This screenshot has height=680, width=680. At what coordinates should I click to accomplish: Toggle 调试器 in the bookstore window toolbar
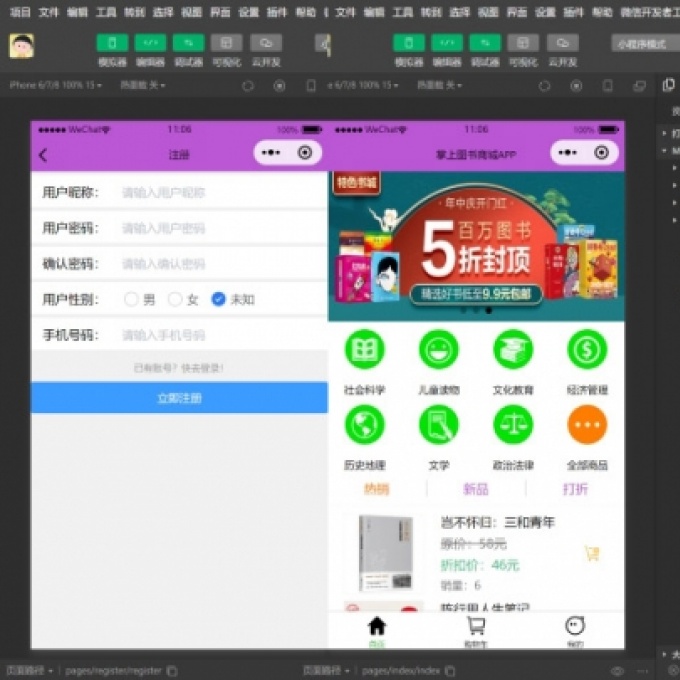point(485,43)
